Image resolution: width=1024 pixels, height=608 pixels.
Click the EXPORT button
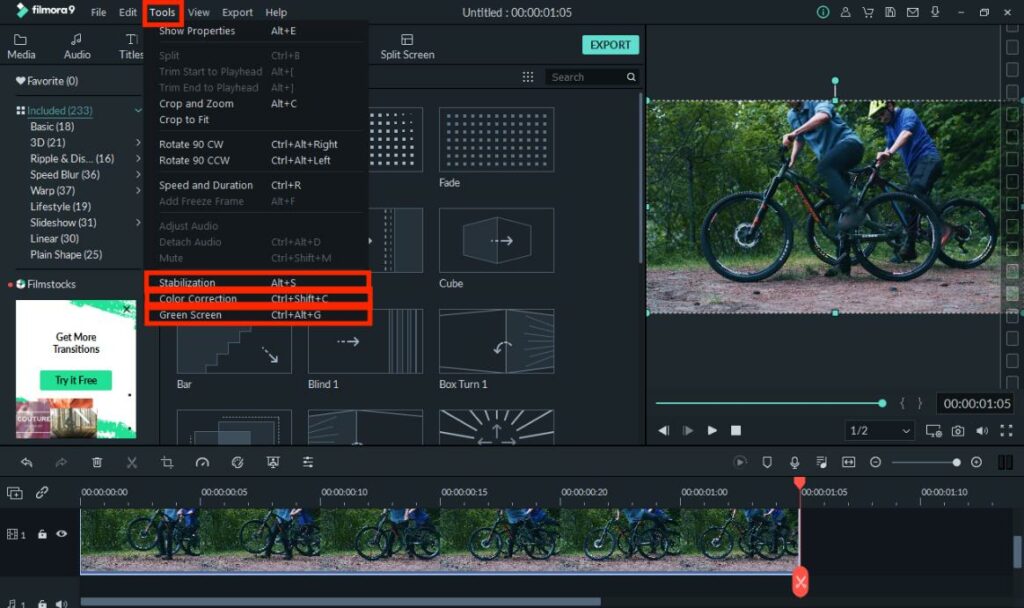610,45
